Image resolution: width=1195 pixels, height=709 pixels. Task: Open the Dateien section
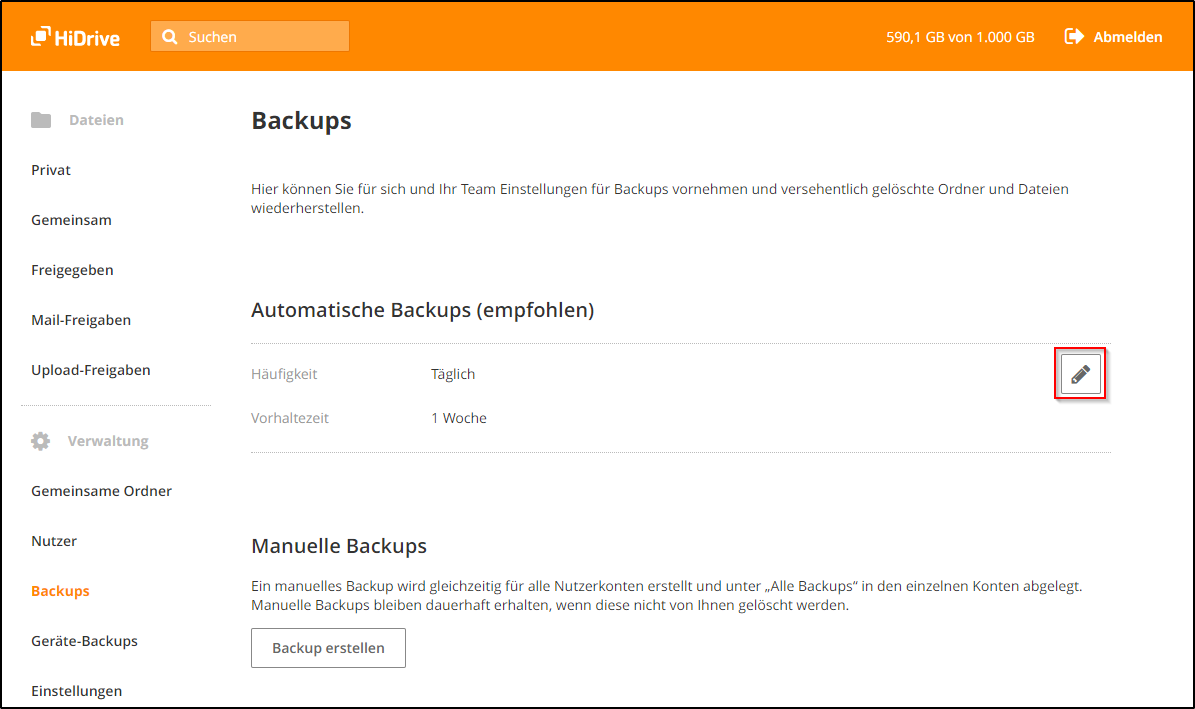(96, 120)
